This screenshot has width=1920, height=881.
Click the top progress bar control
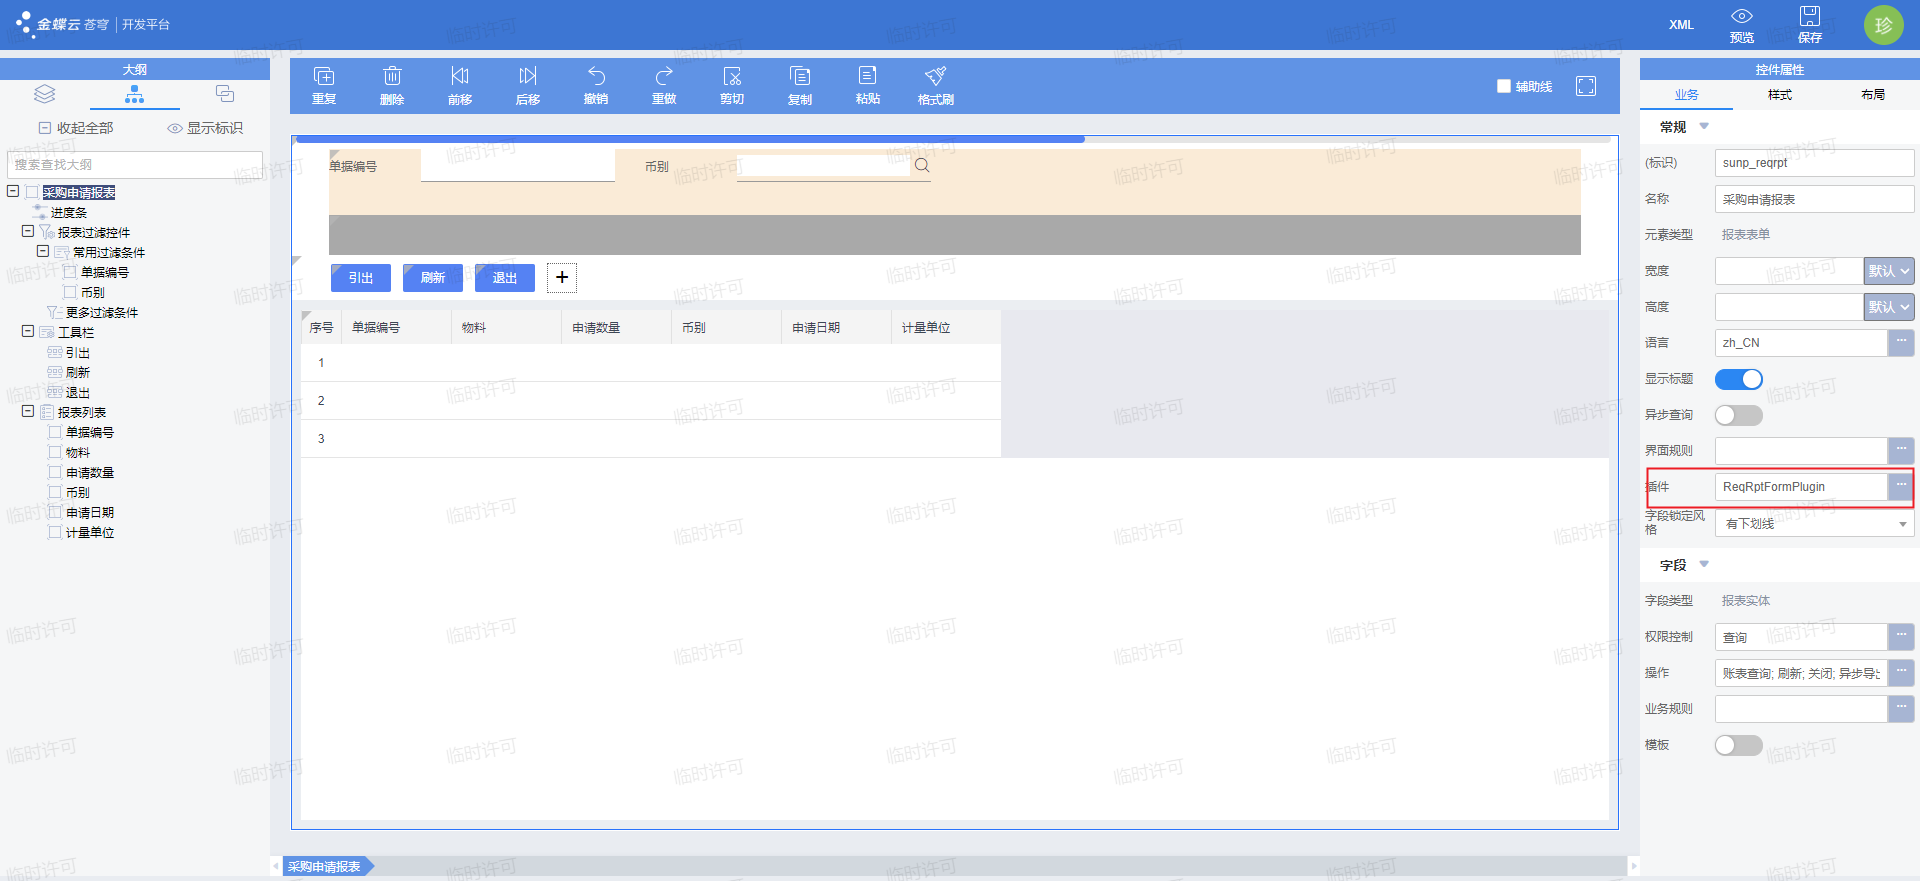tap(690, 140)
